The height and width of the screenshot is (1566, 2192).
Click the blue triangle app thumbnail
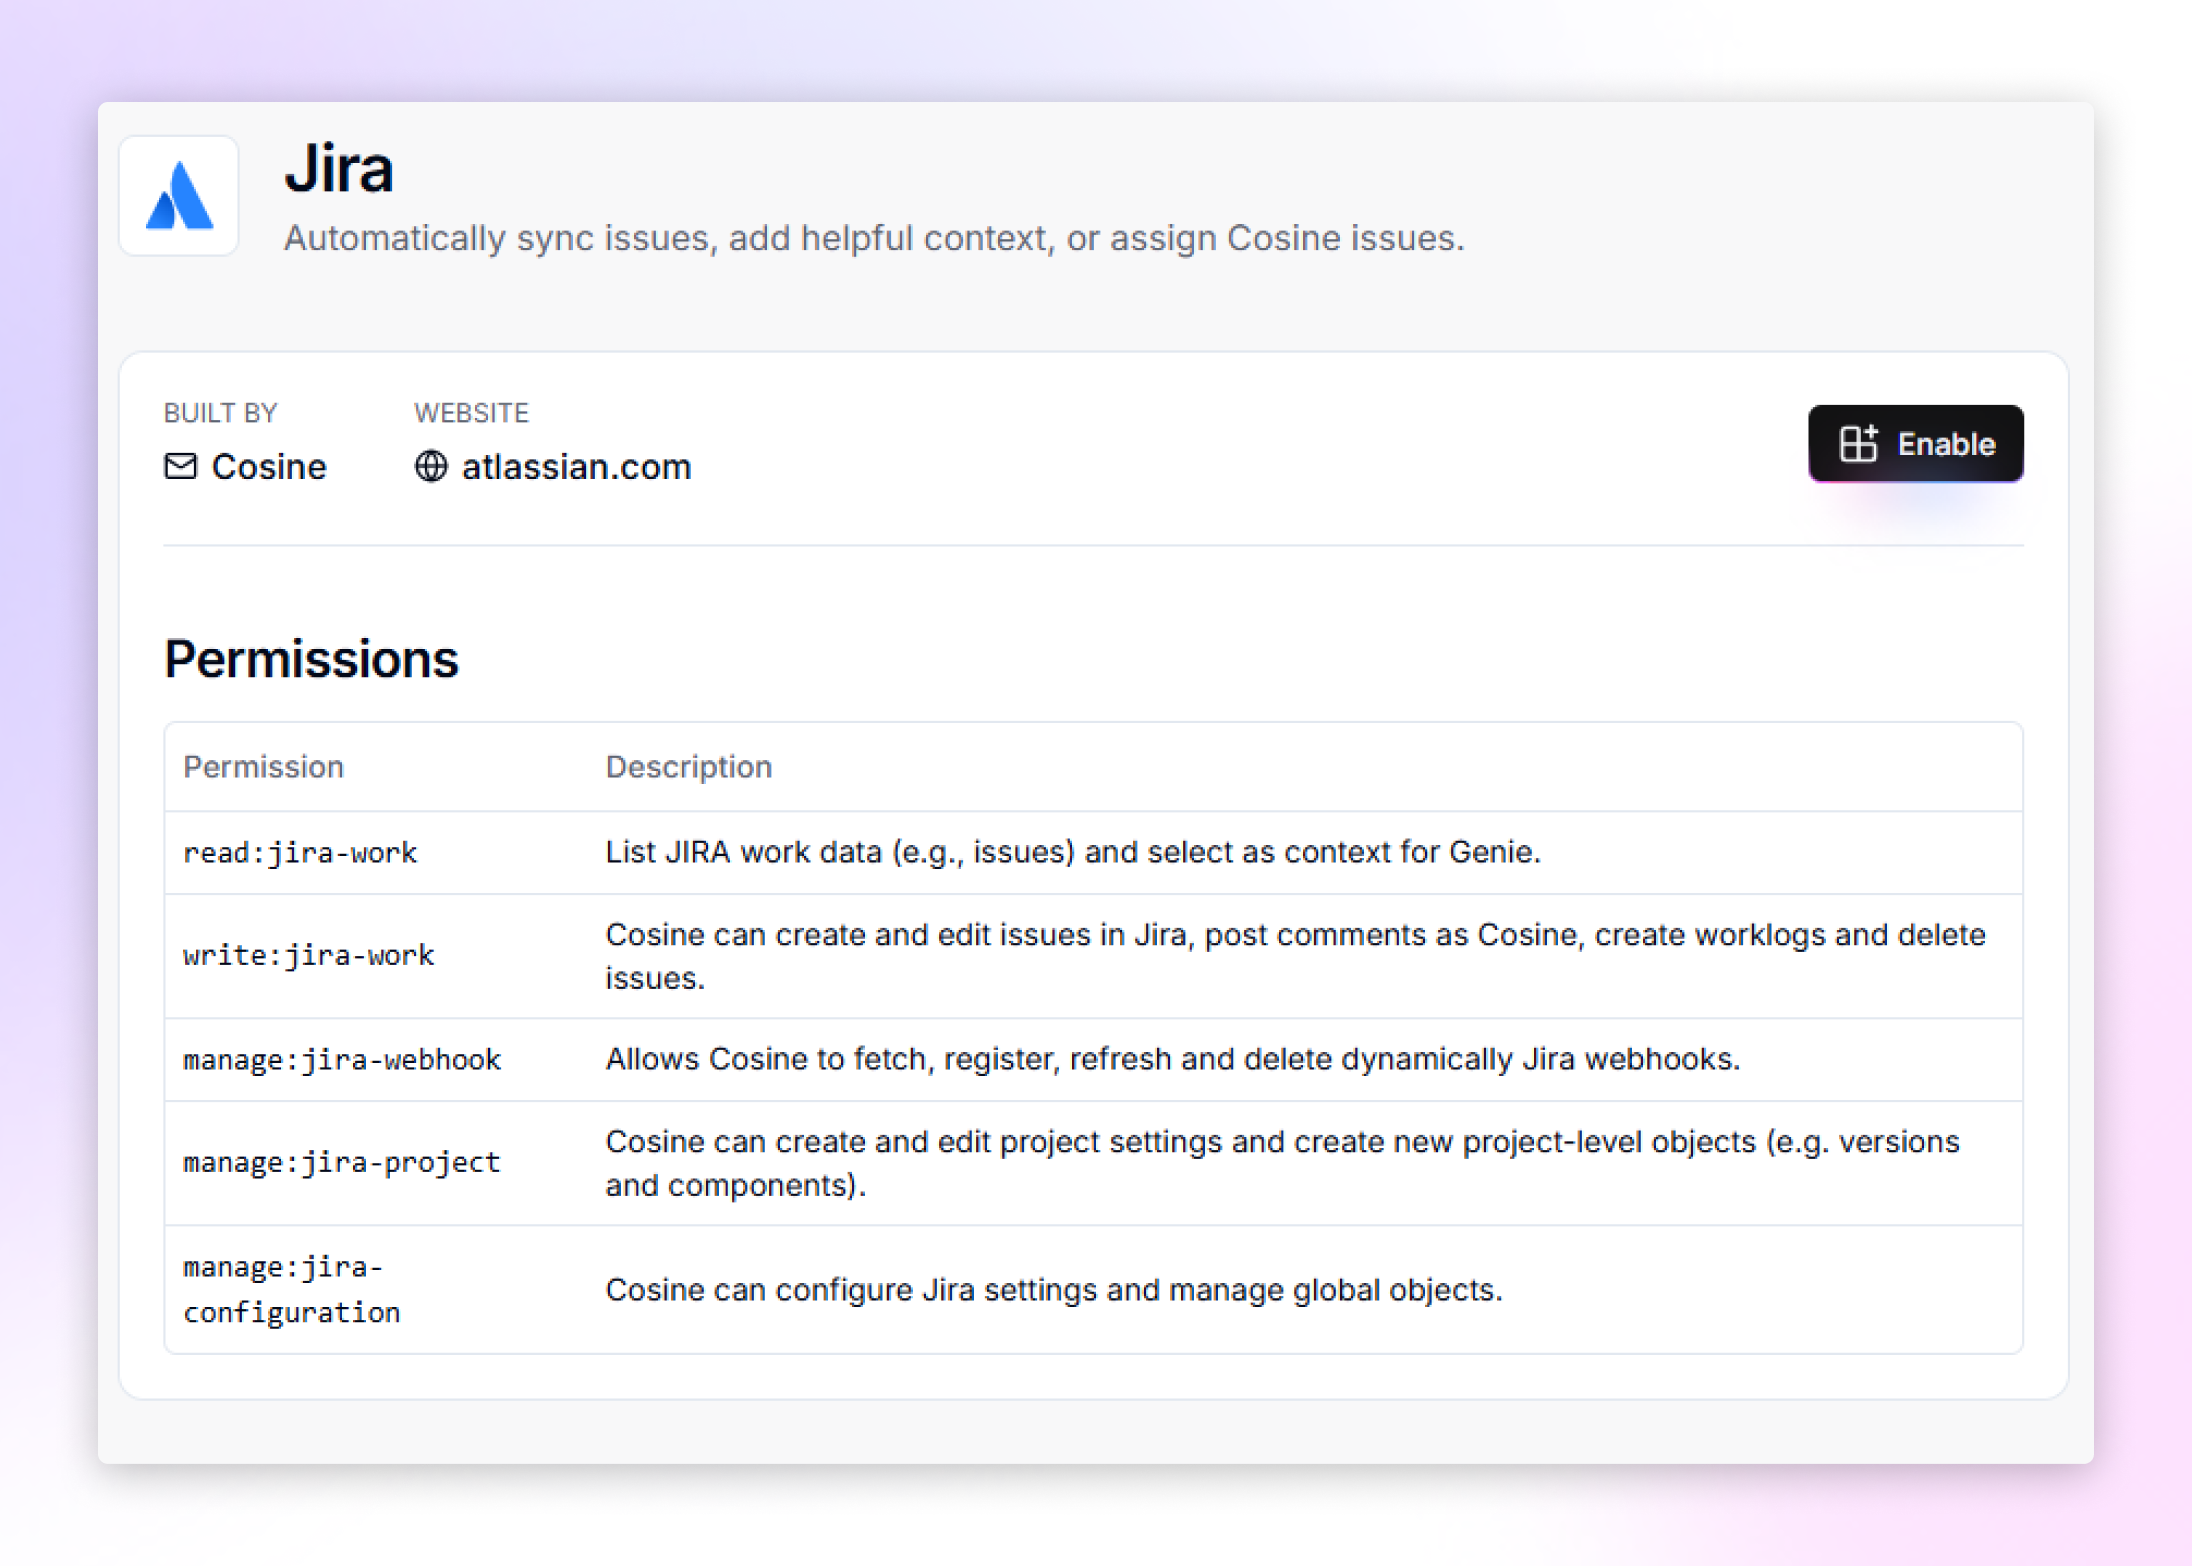point(178,196)
